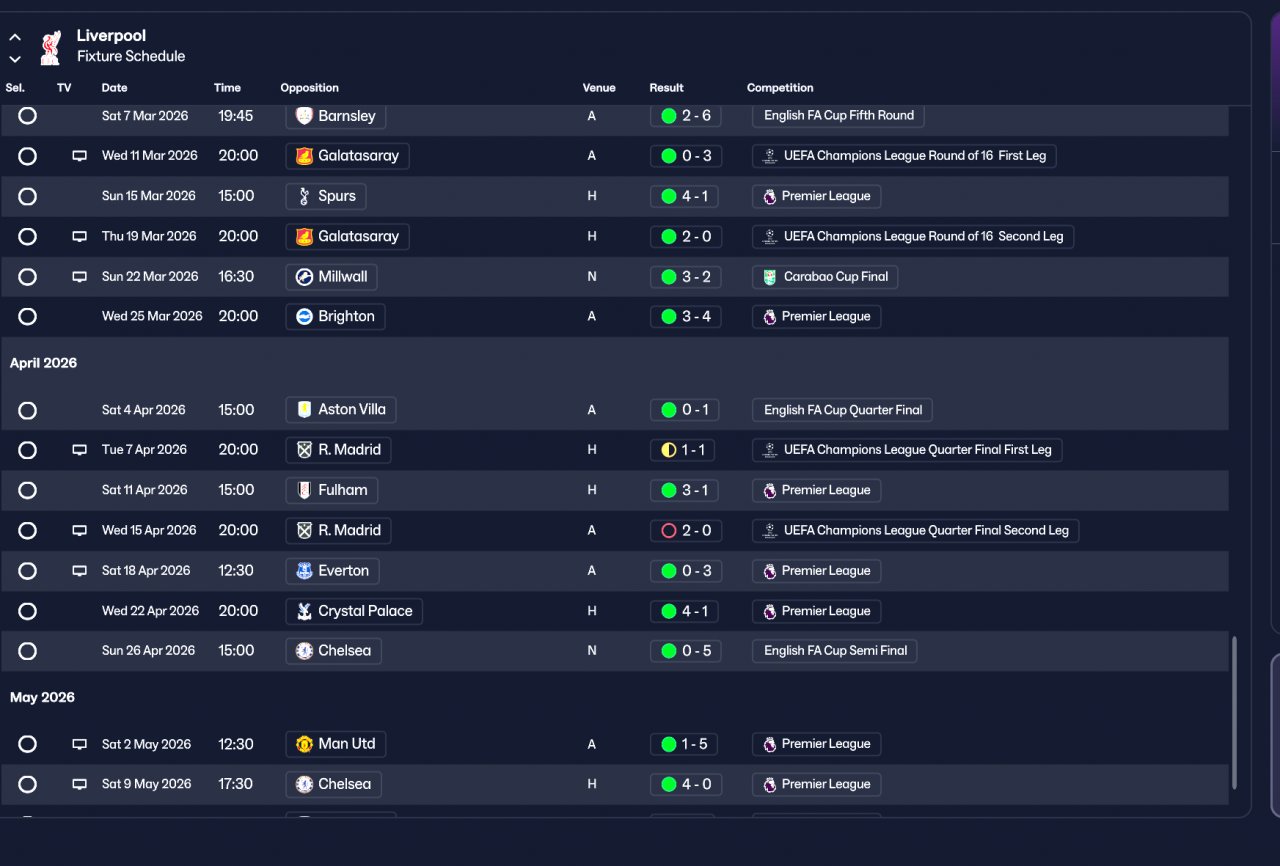1280x866 pixels.
Task: Select the Crystal Palace fixture radio button
Action: point(28,611)
